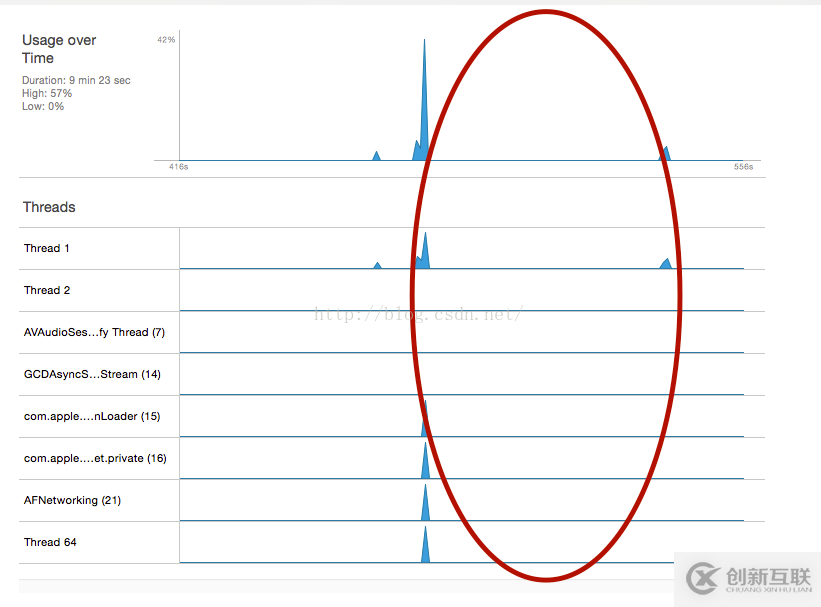Click the Thread 1 first small spike
821x607 pixels.
point(377,266)
